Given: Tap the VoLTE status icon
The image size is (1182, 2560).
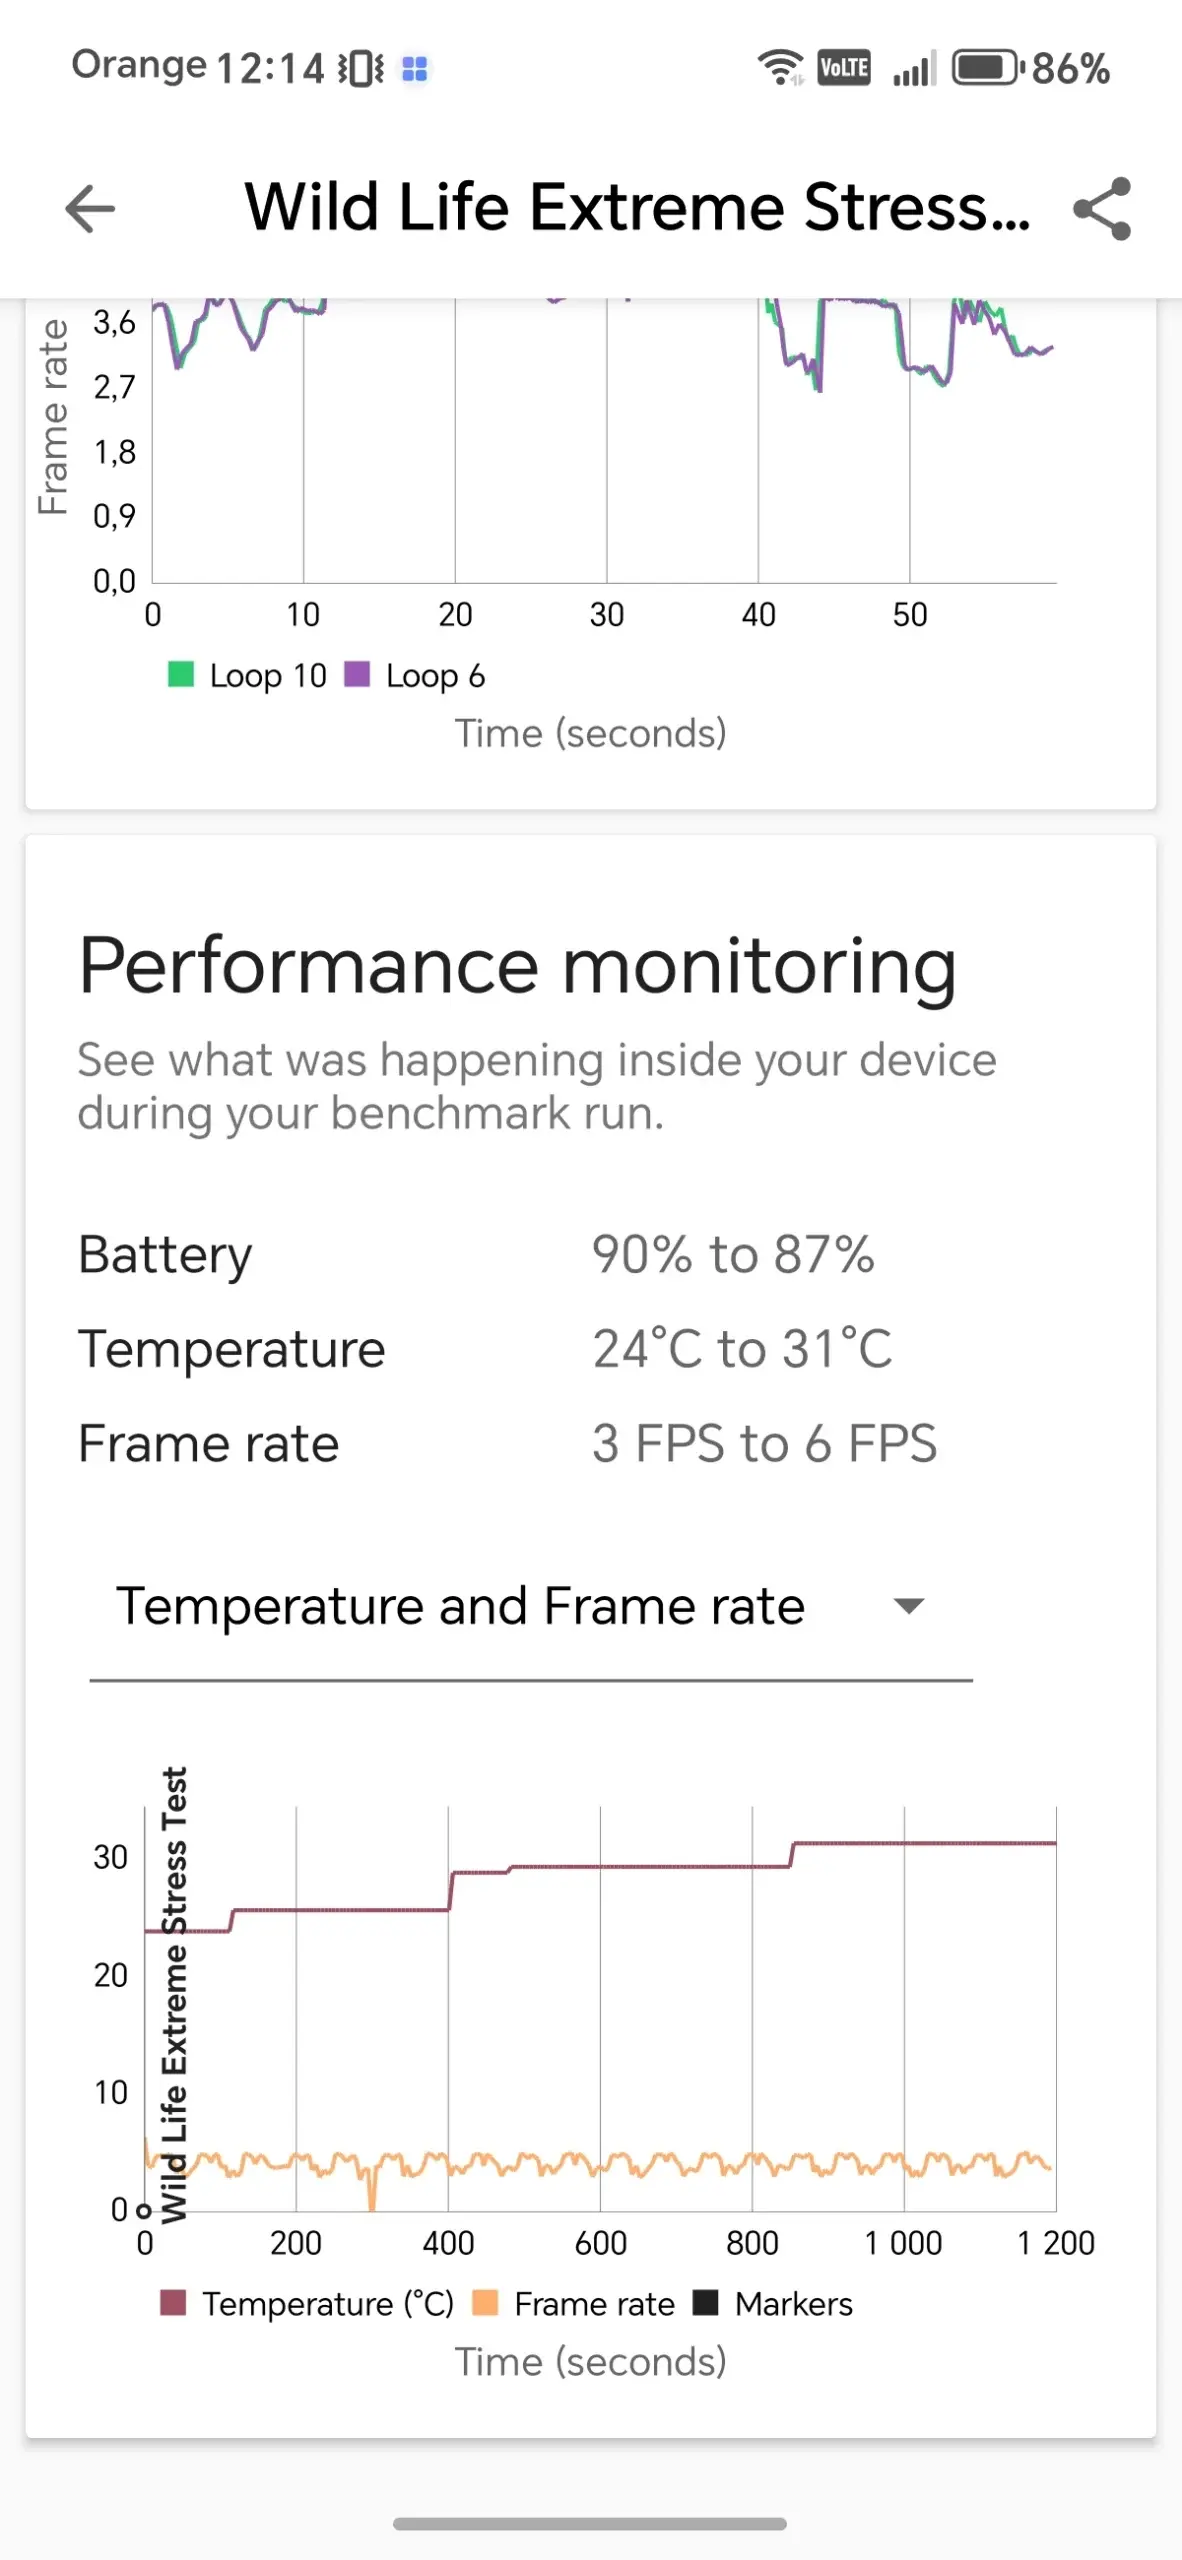Looking at the screenshot, I should [844, 68].
